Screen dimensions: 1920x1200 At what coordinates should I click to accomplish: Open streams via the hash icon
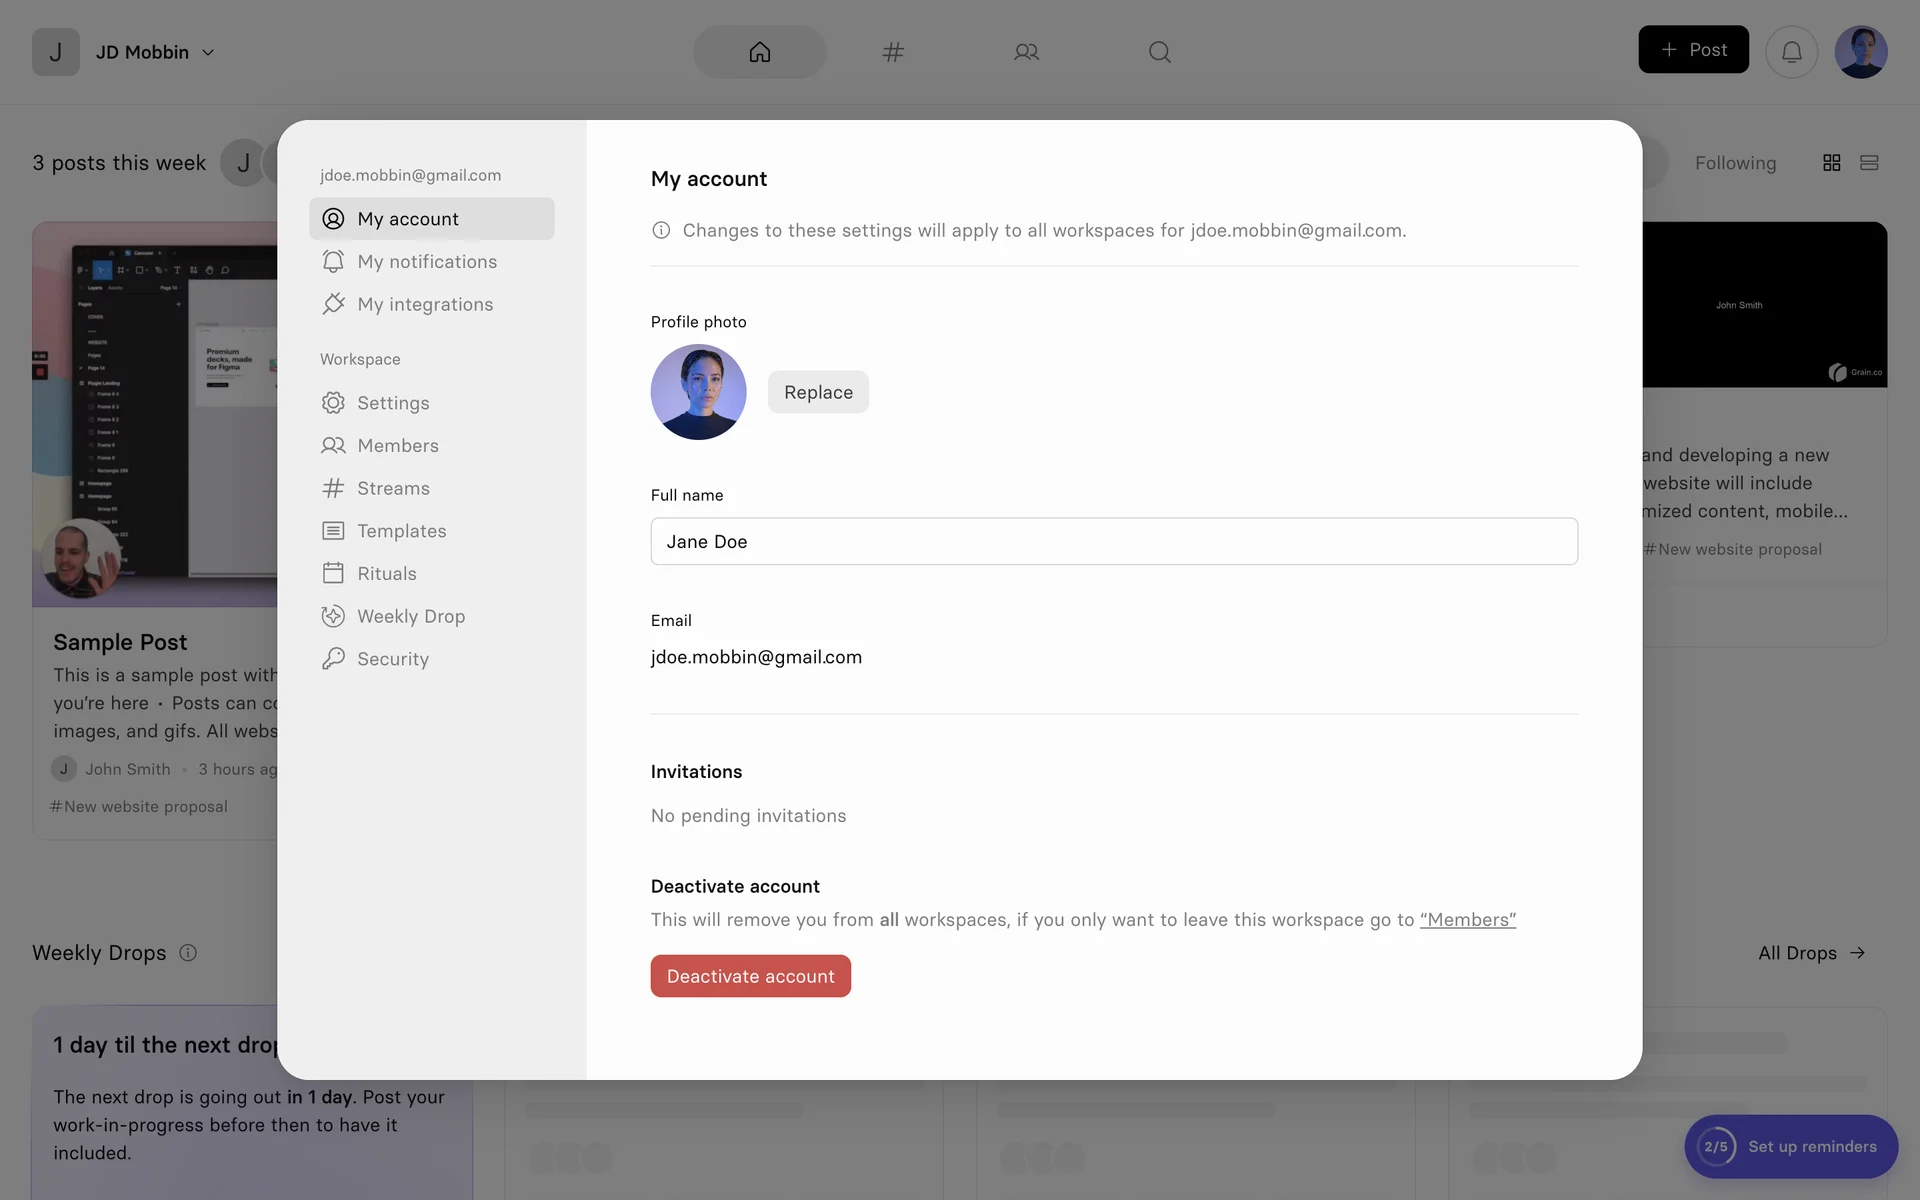[x=893, y=52]
